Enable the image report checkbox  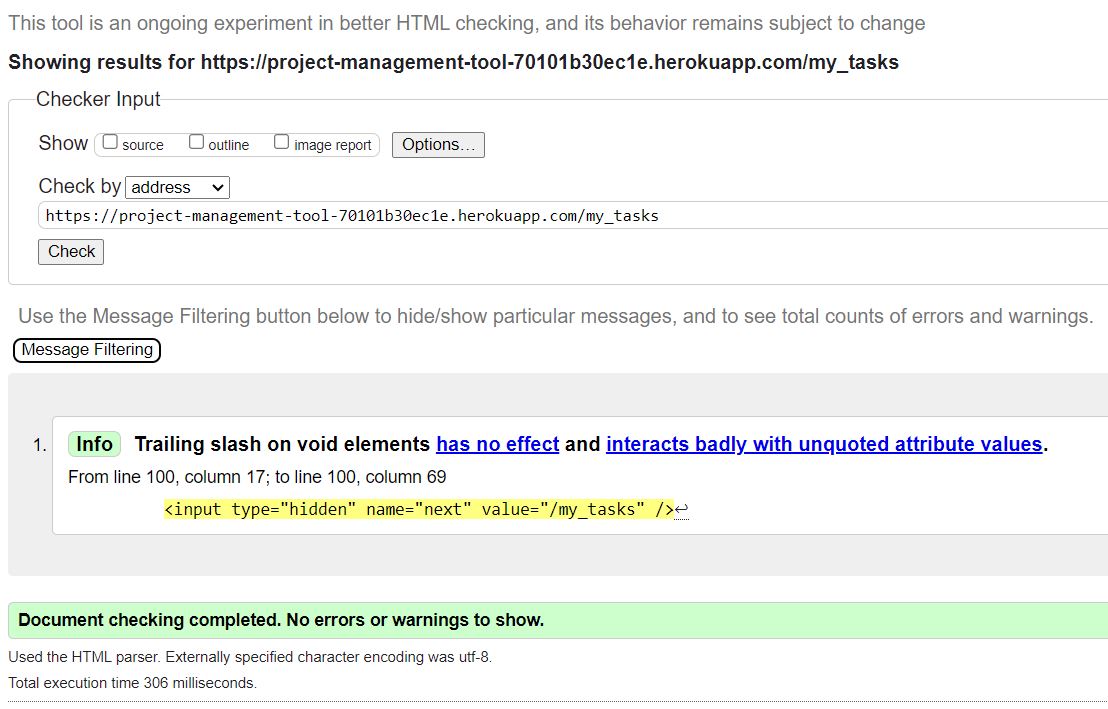282,141
